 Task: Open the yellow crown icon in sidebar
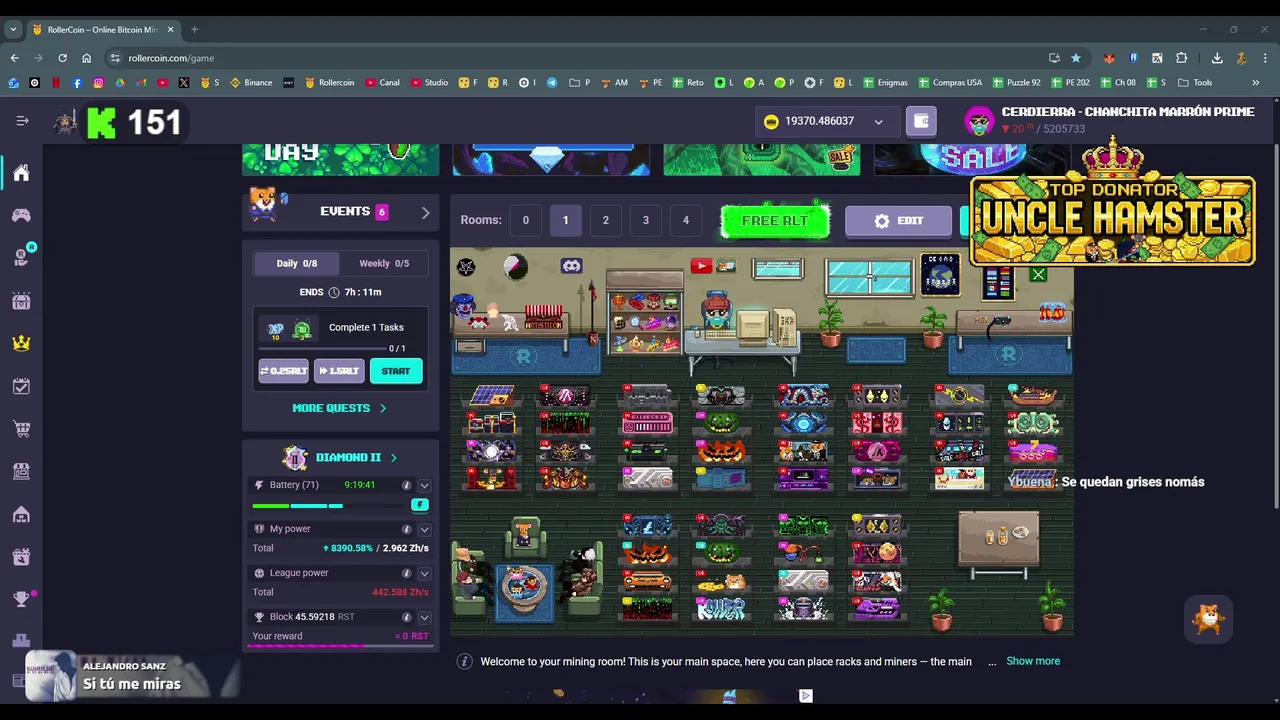pyautogui.click(x=21, y=343)
